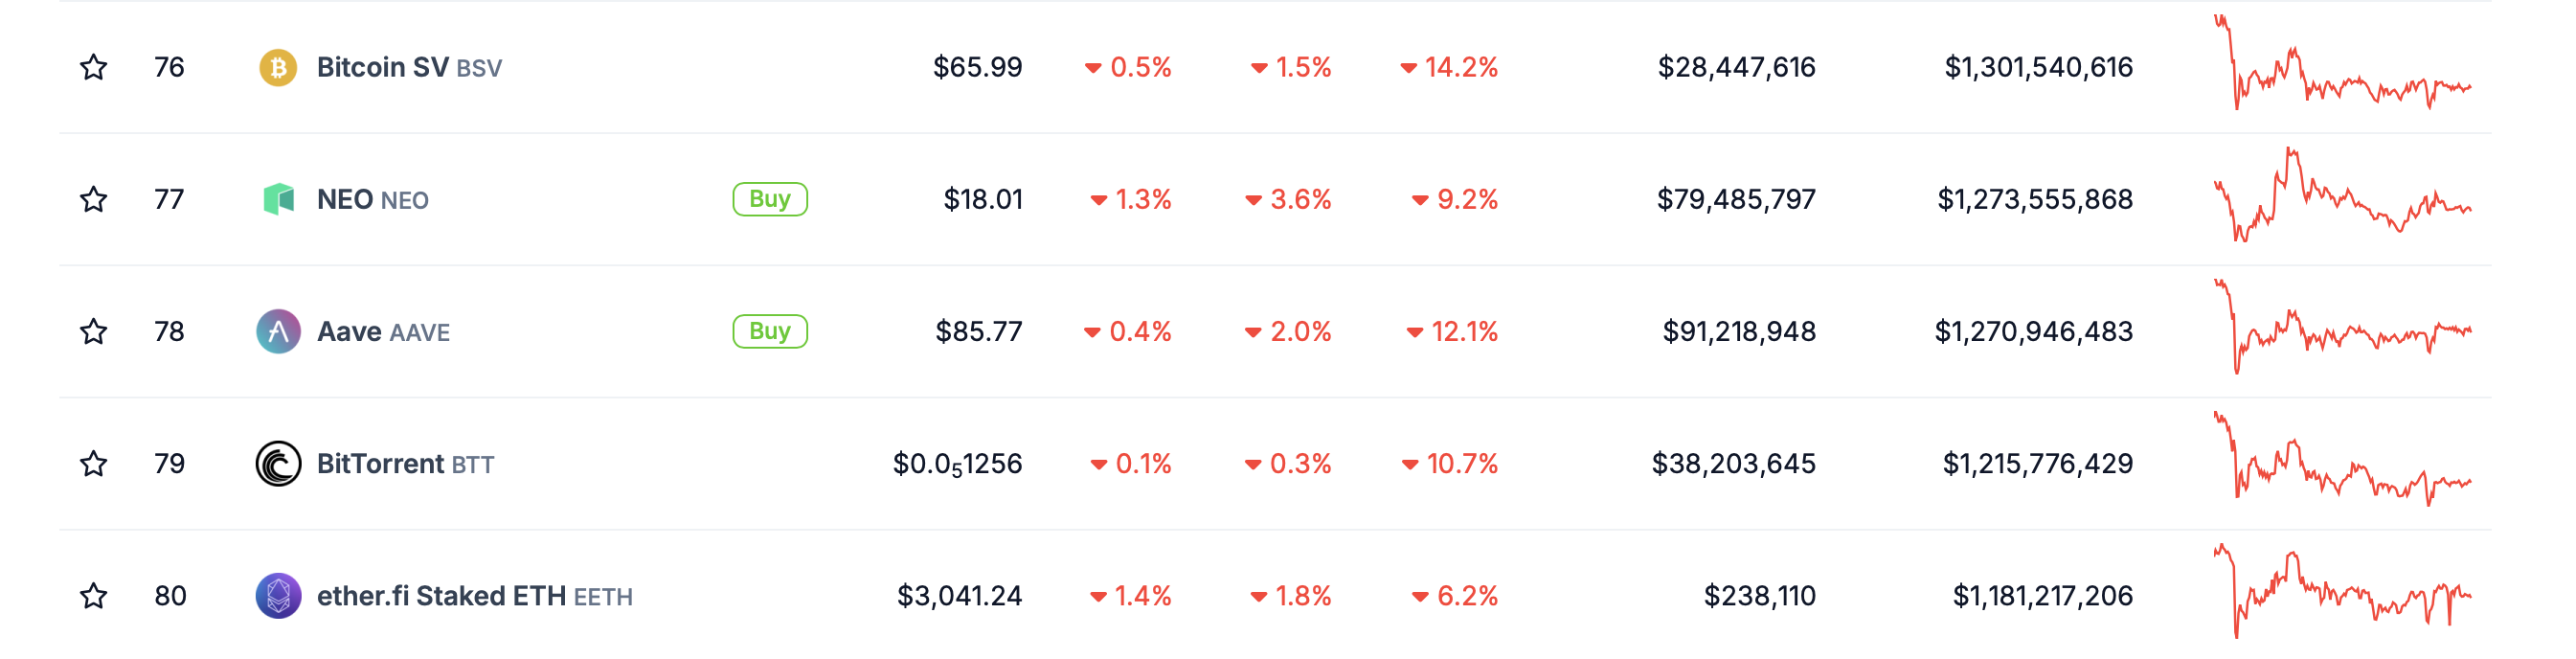Toggle the BitTorrent favorite star
Screen dimensions: 2576x659
pyautogui.click(x=94, y=464)
